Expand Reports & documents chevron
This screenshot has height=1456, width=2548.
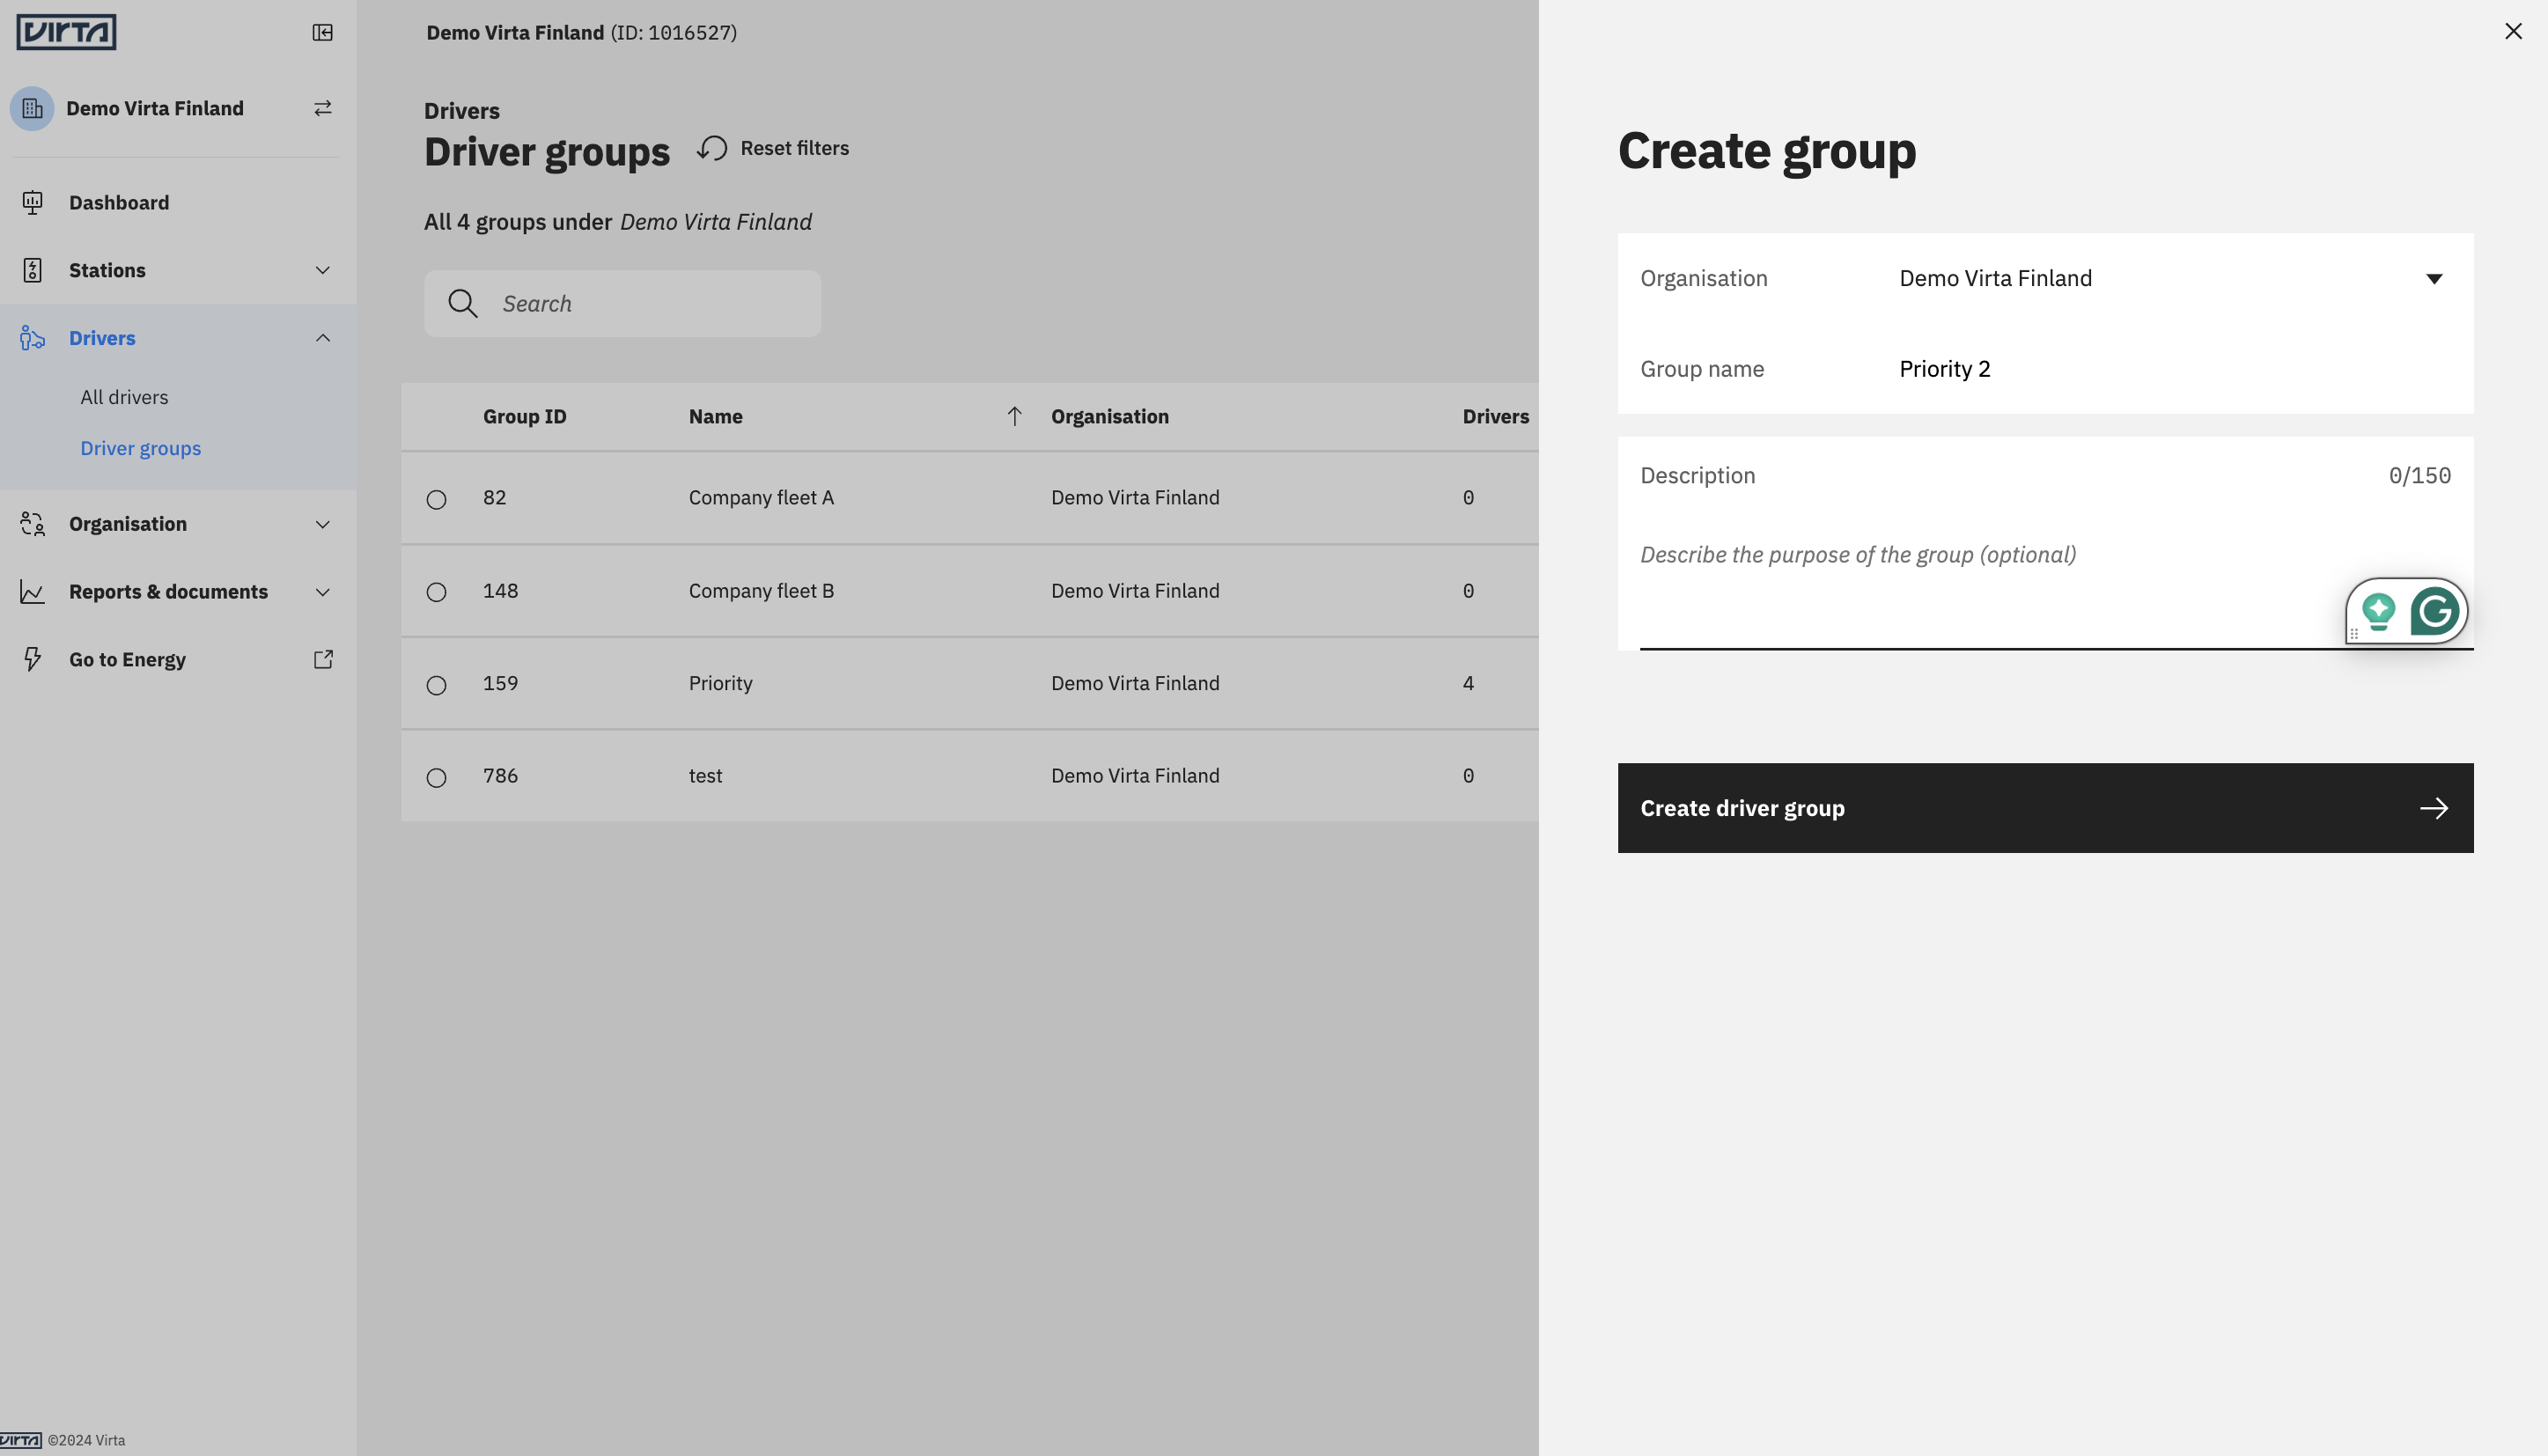322,592
